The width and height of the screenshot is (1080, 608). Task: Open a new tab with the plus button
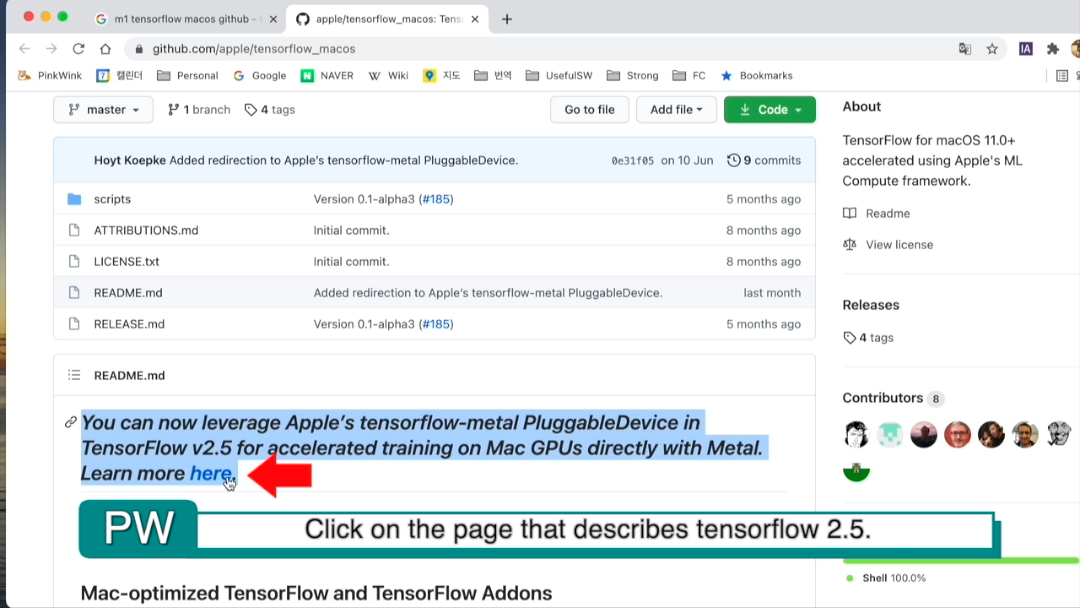click(507, 19)
